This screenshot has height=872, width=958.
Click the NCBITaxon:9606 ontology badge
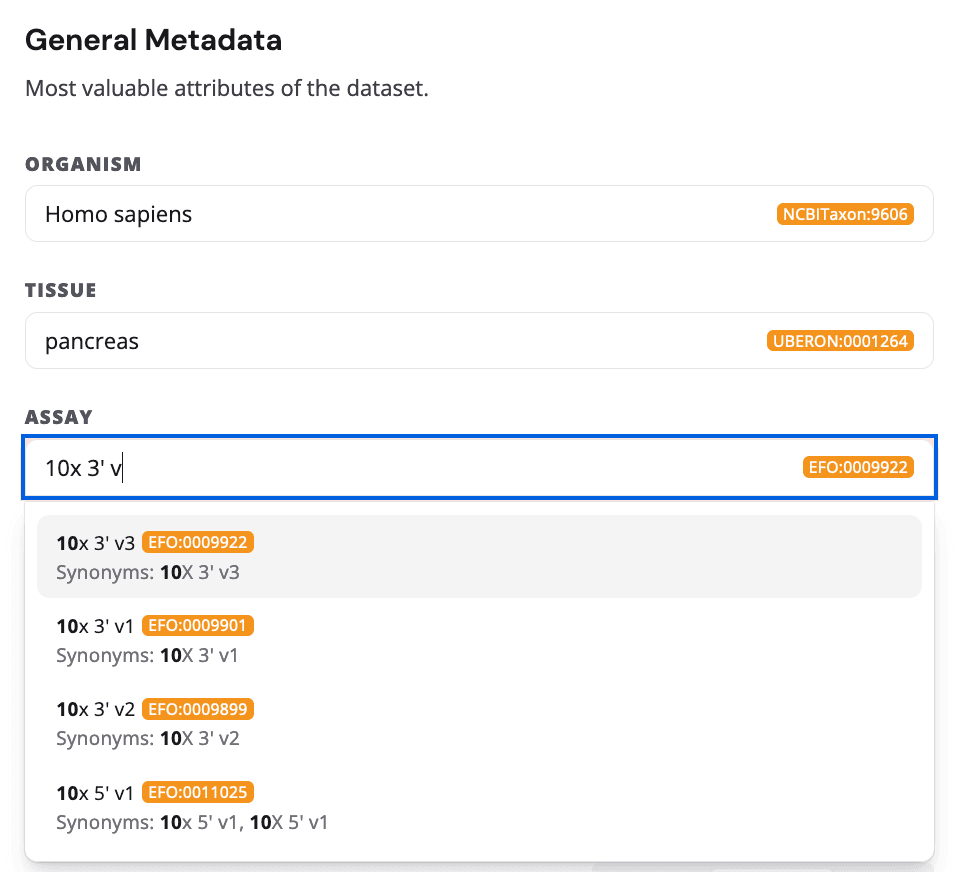tap(844, 213)
